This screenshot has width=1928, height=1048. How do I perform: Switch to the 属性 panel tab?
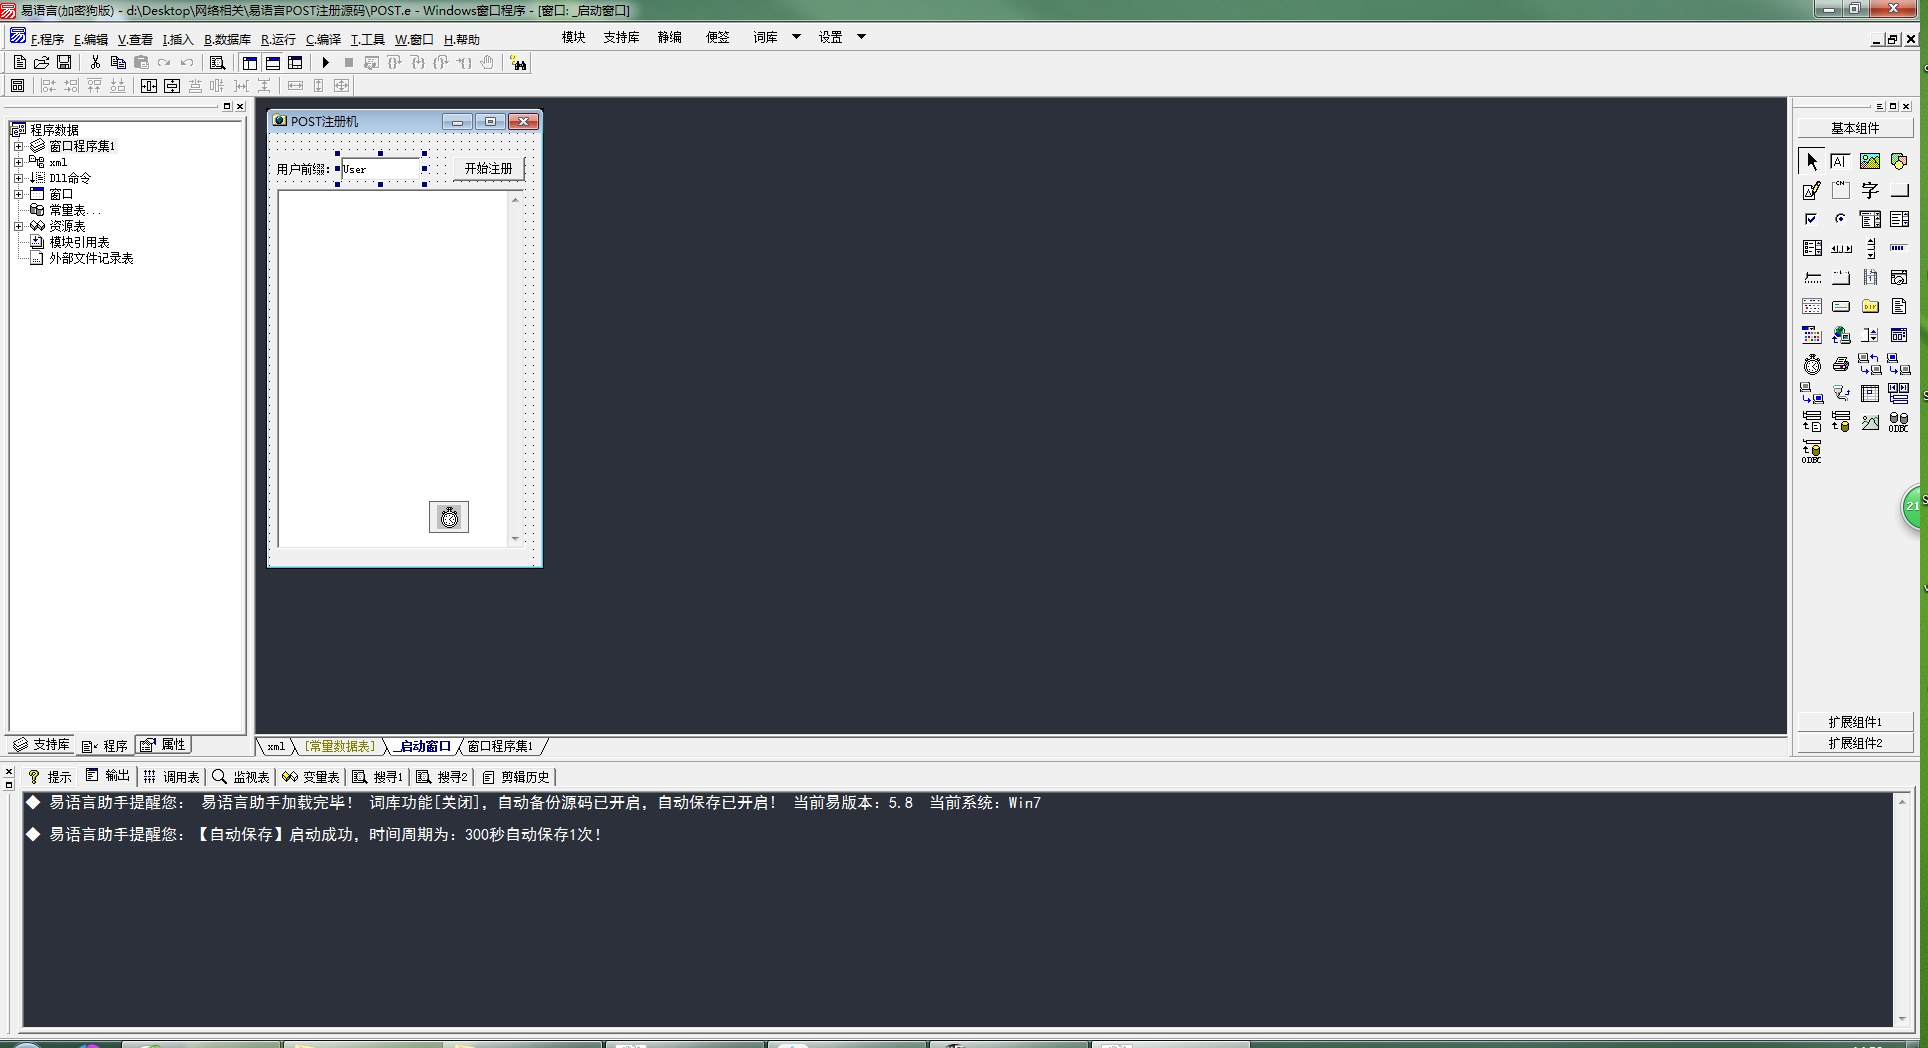[x=164, y=745]
